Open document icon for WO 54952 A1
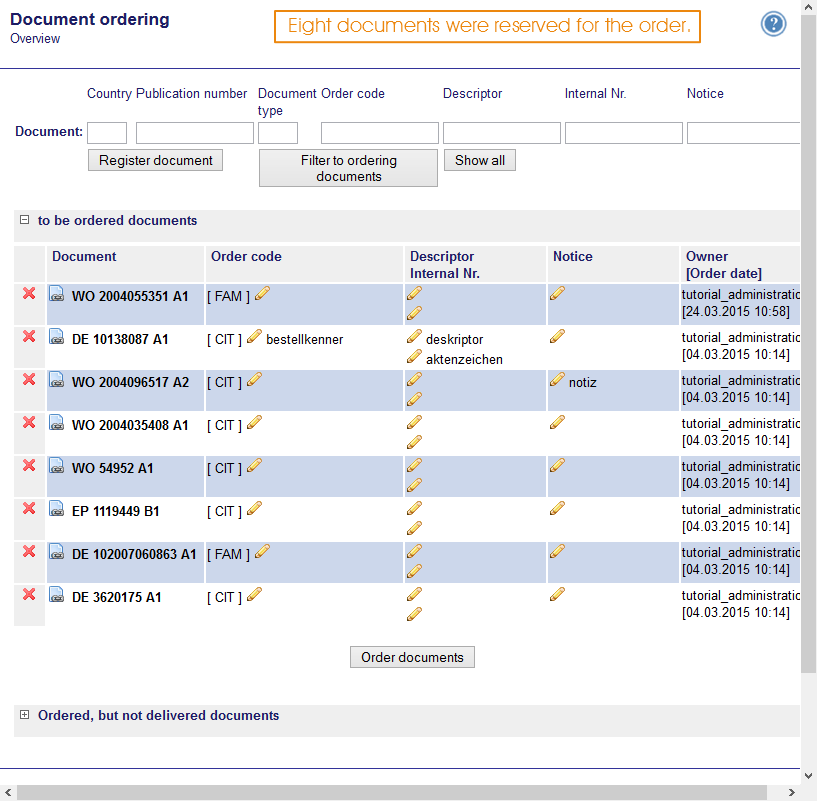 pyautogui.click(x=57, y=466)
